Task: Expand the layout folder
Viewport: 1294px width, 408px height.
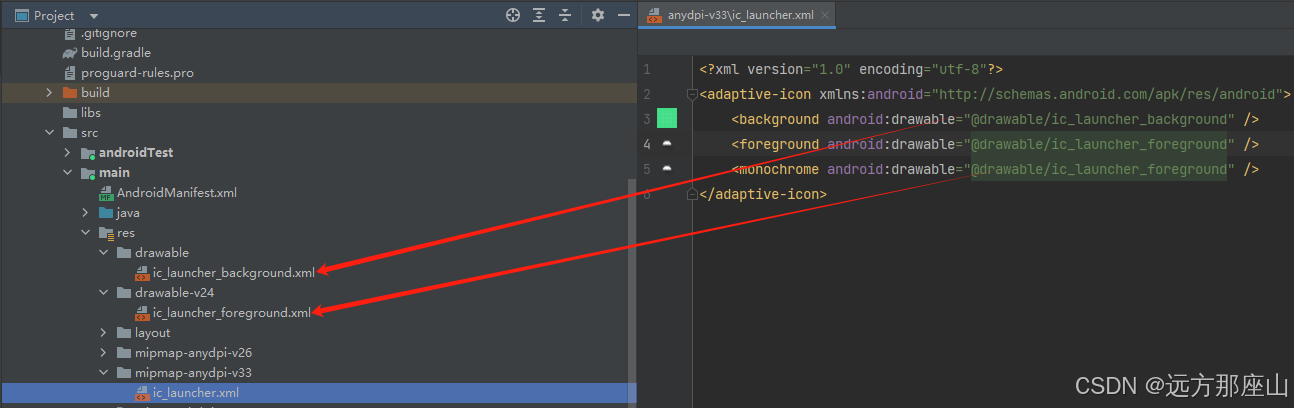Action: [103, 333]
